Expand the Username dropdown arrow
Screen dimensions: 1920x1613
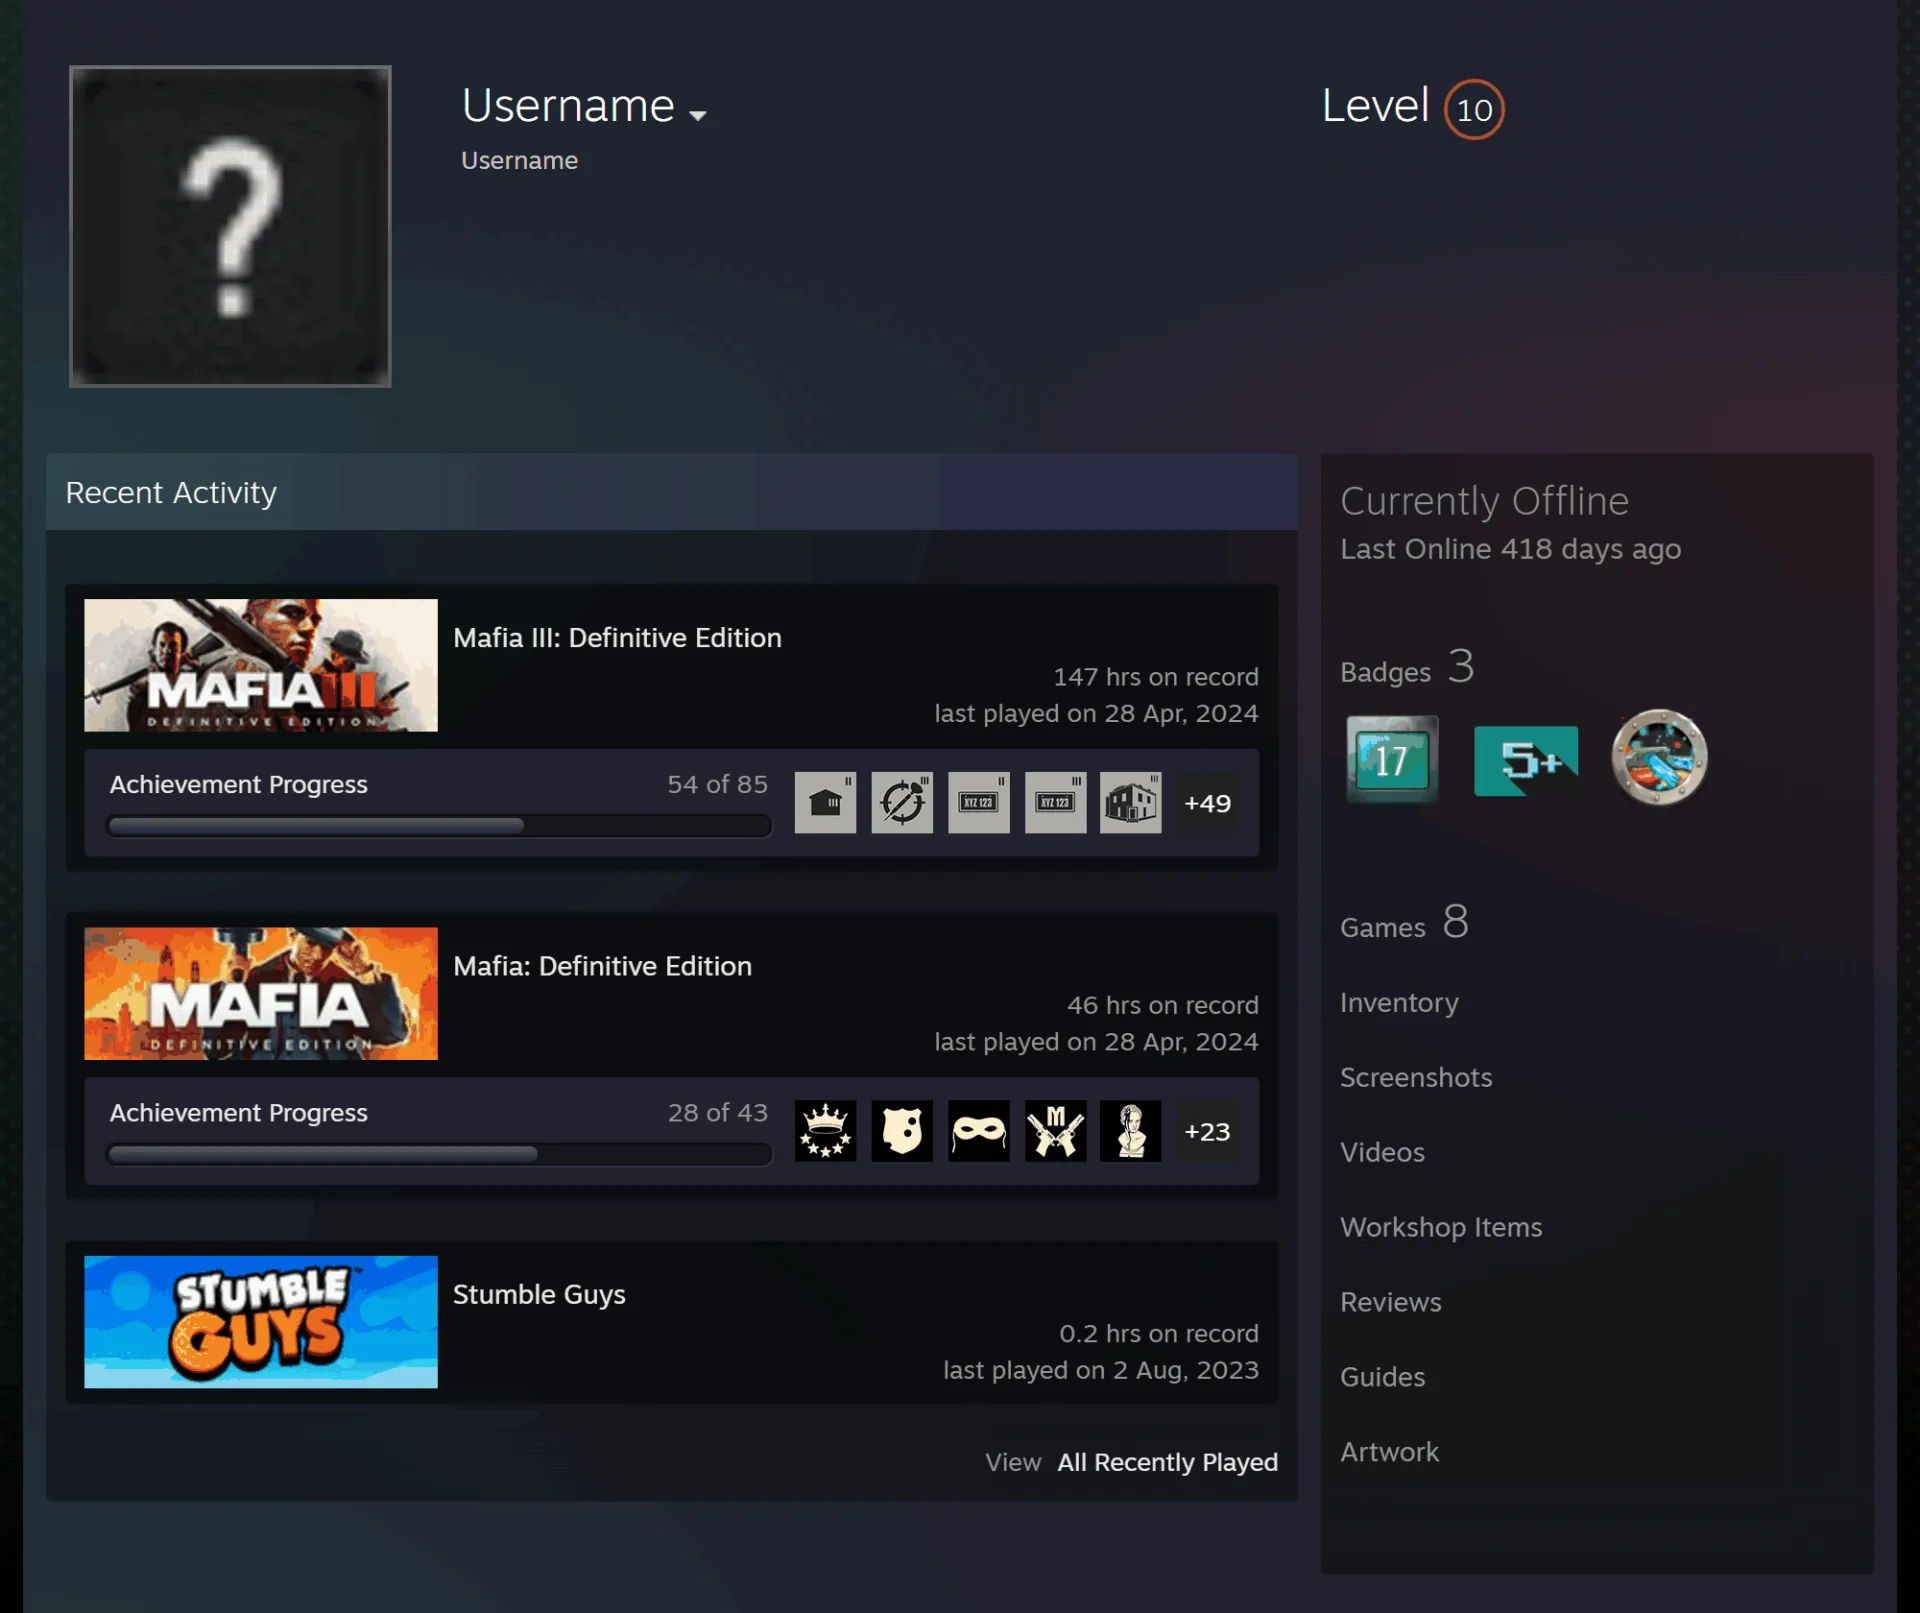[x=698, y=115]
